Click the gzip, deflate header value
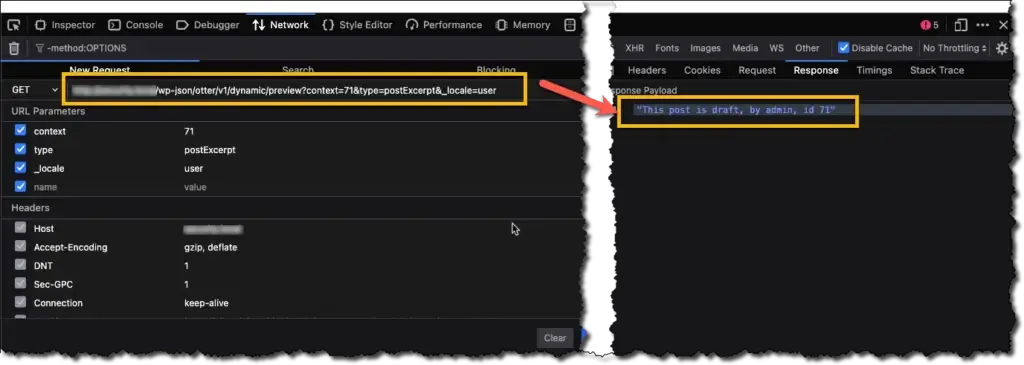Screen dimensions: 1024x365 click(x=210, y=247)
